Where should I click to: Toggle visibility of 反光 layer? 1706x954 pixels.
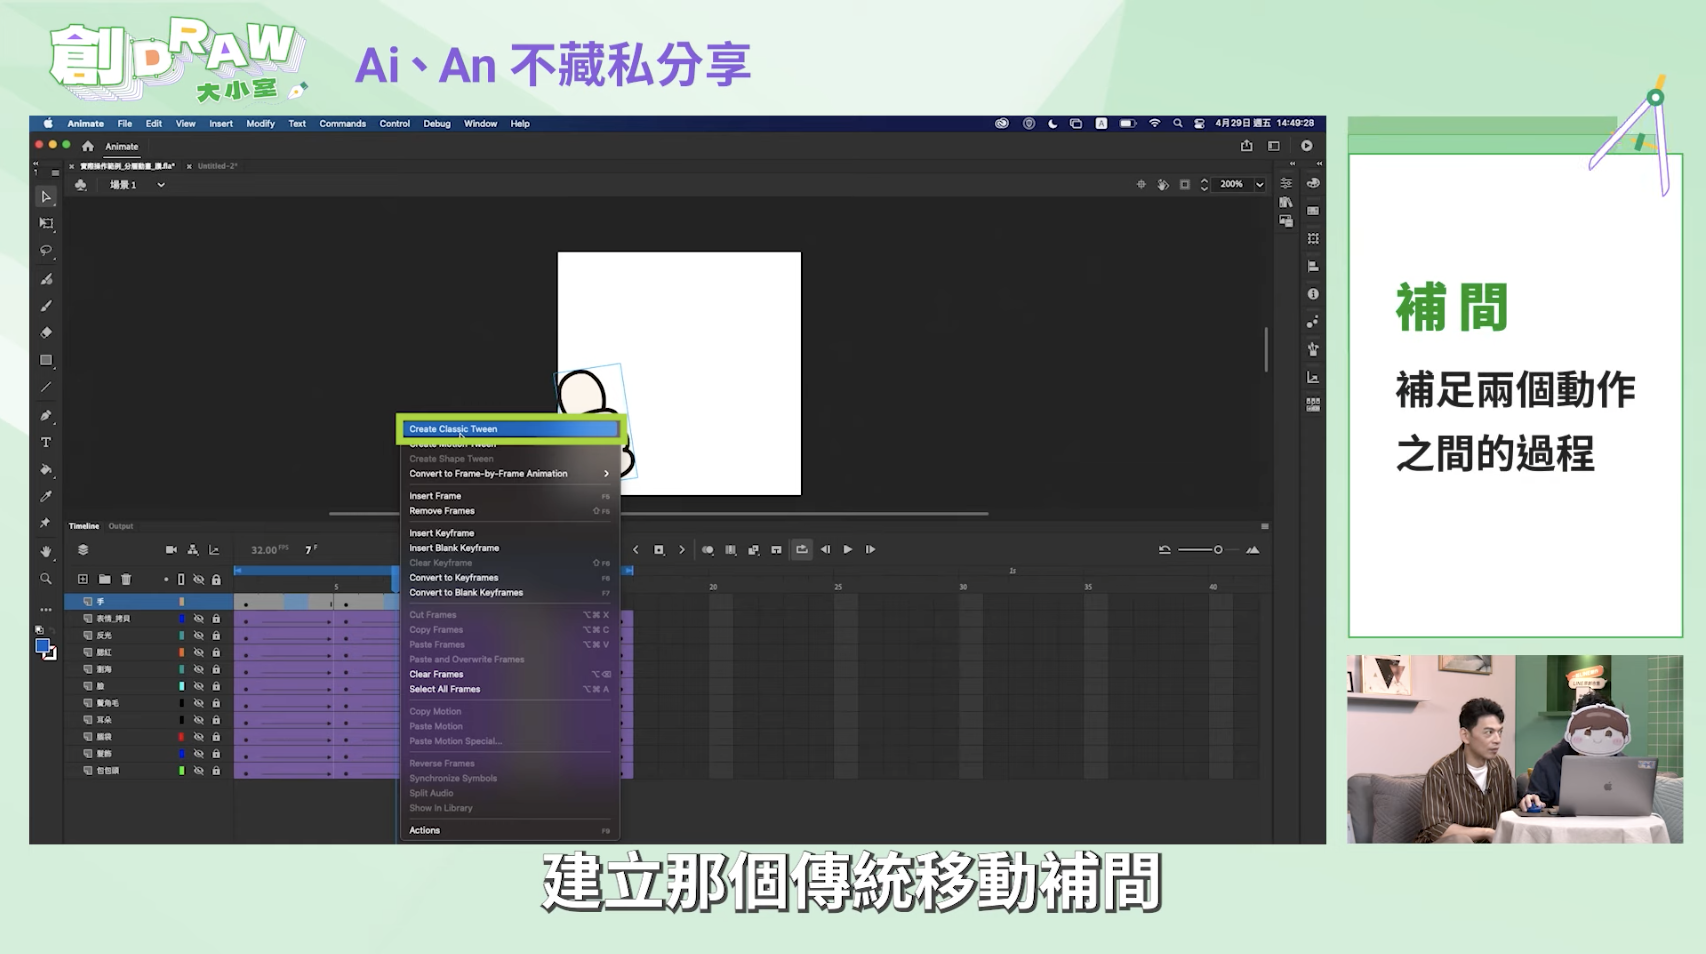(198, 636)
